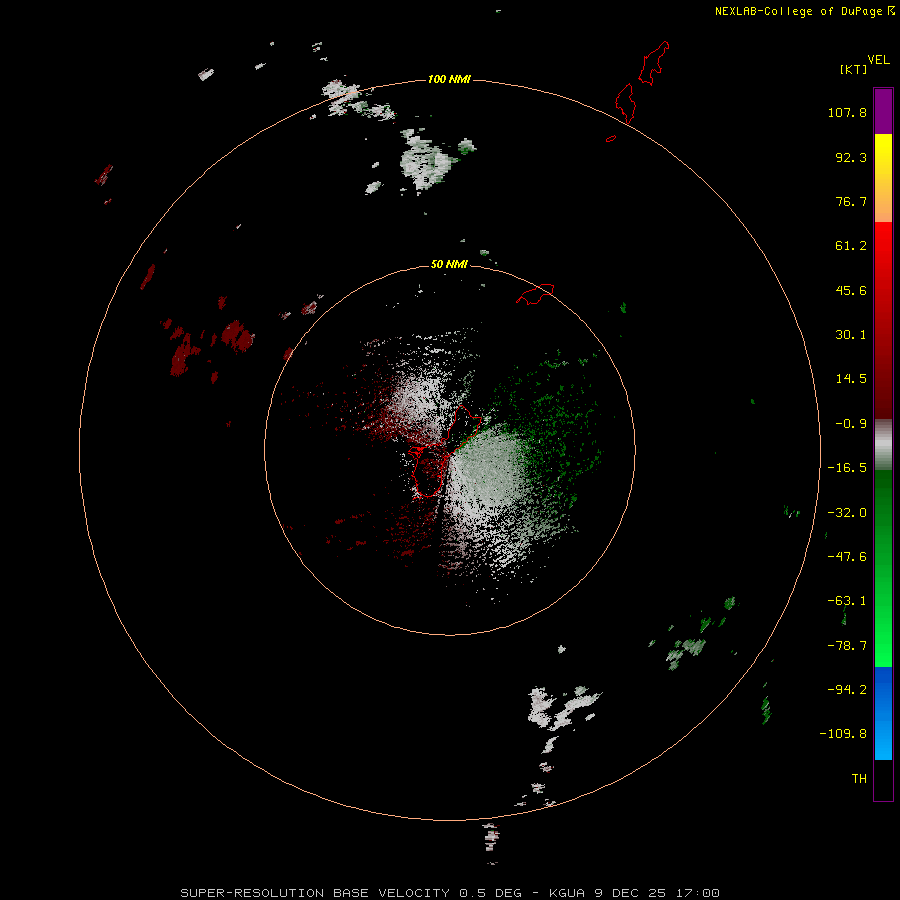Image resolution: width=900 pixels, height=900 pixels.
Task: Click the [KT] units label
Action: (854, 69)
